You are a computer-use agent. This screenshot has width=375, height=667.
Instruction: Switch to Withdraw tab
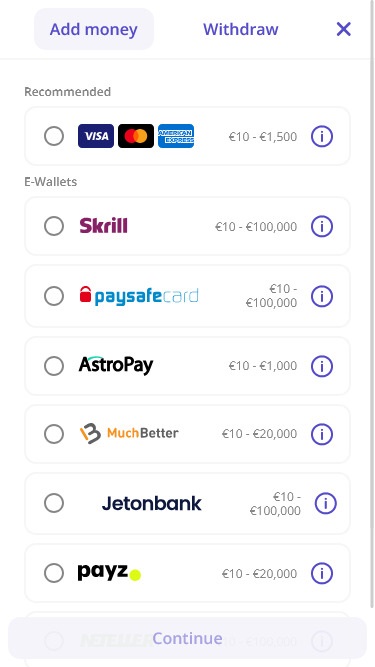(x=241, y=29)
